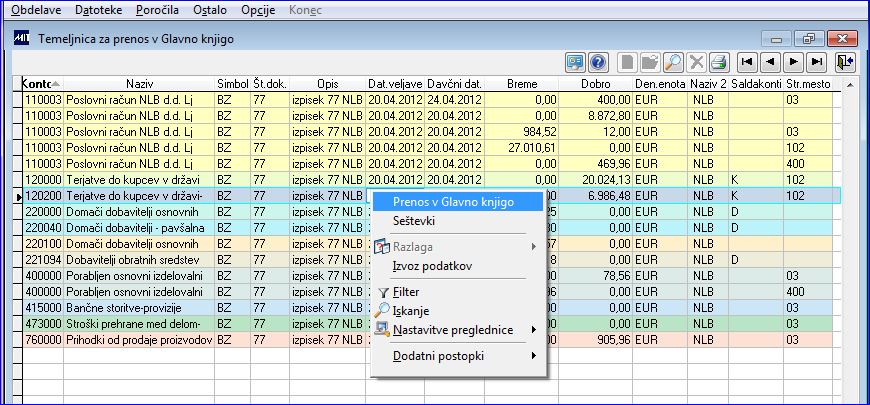
Task: Select the Dobro value 905,96
Action: (x=596, y=340)
